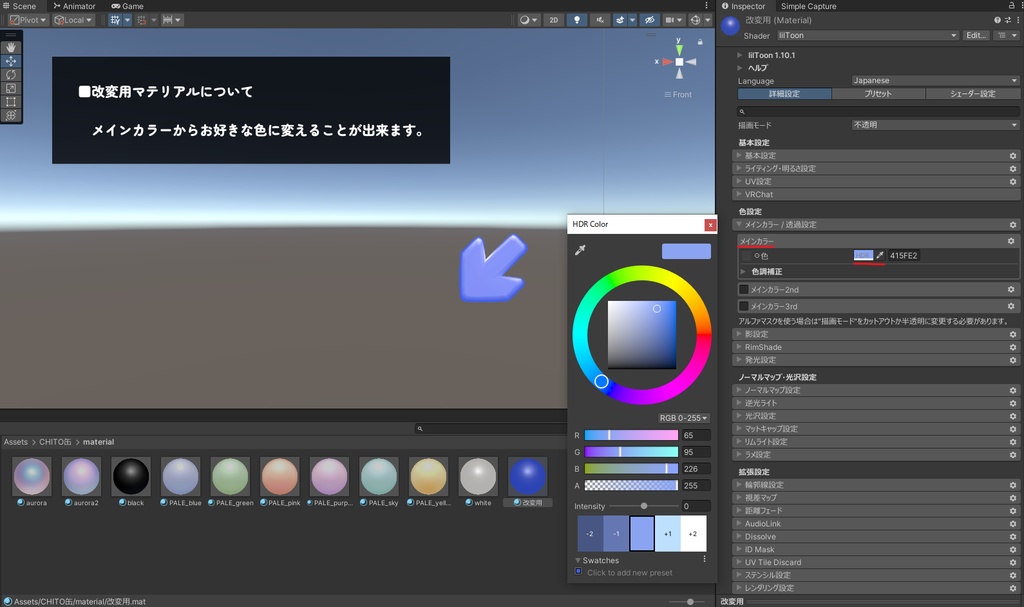Screen dimensions: 1024x607
Task: Open the プリセット tab
Action: (878, 94)
